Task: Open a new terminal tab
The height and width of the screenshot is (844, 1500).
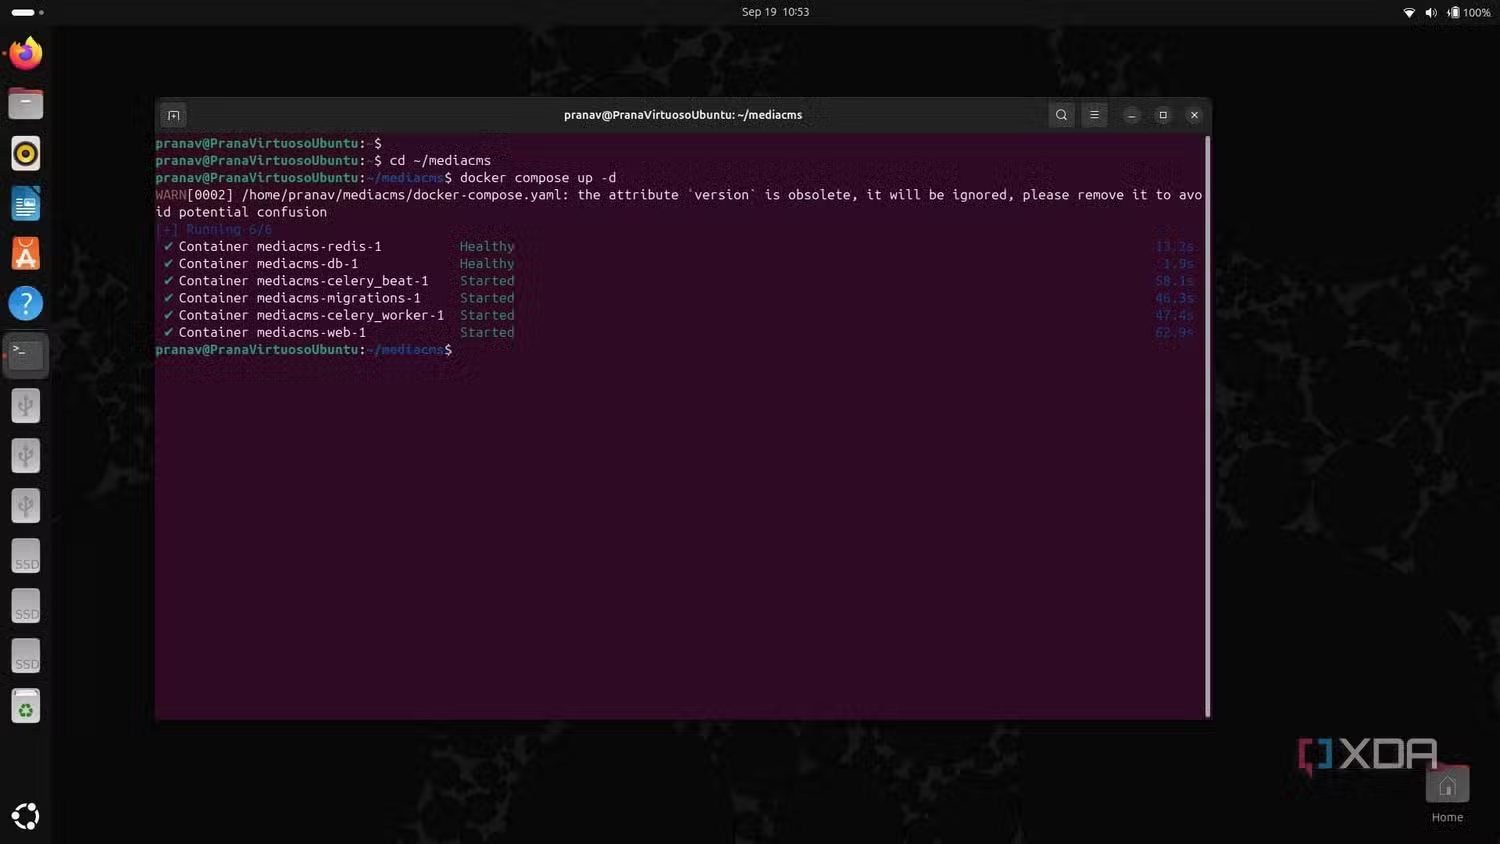Action: (x=173, y=115)
